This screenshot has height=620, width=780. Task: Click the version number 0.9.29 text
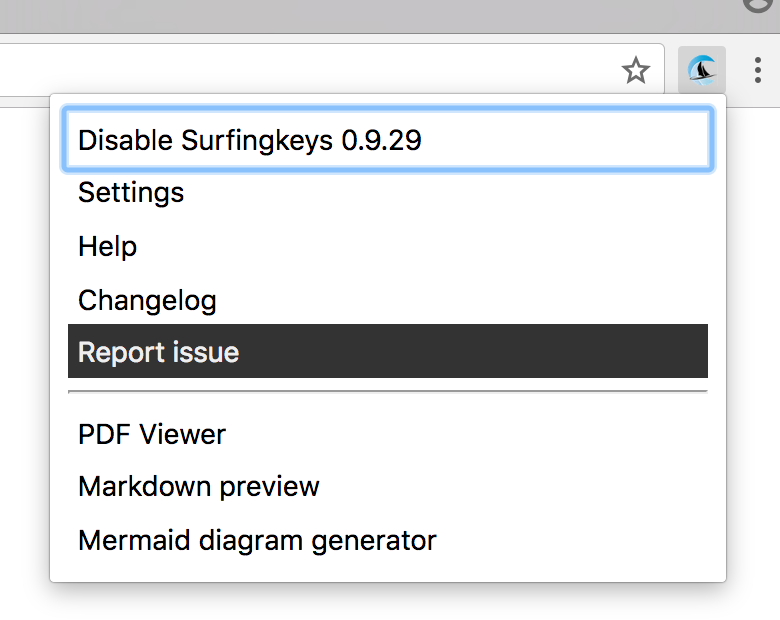click(x=382, y=140)
